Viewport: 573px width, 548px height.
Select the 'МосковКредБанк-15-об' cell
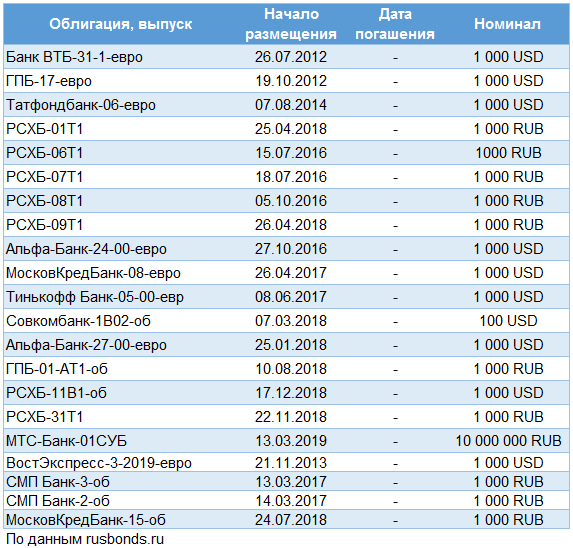tap(86, 520)
